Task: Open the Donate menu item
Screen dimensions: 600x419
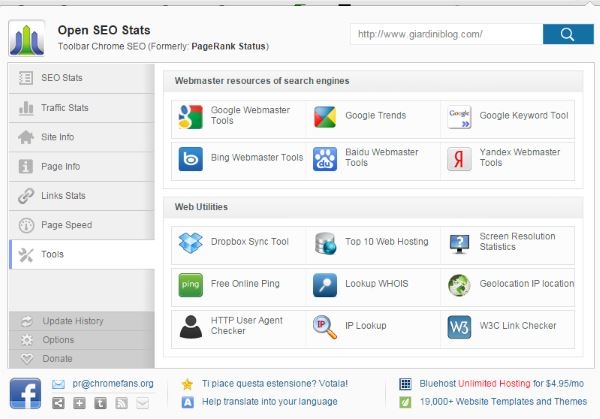Action: pos(82,359)
